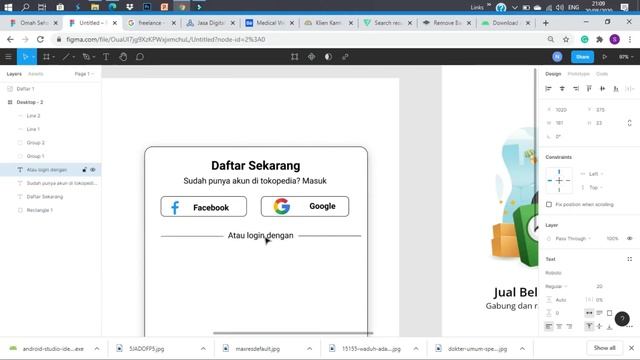Reload the page in browser

[40, 39]
